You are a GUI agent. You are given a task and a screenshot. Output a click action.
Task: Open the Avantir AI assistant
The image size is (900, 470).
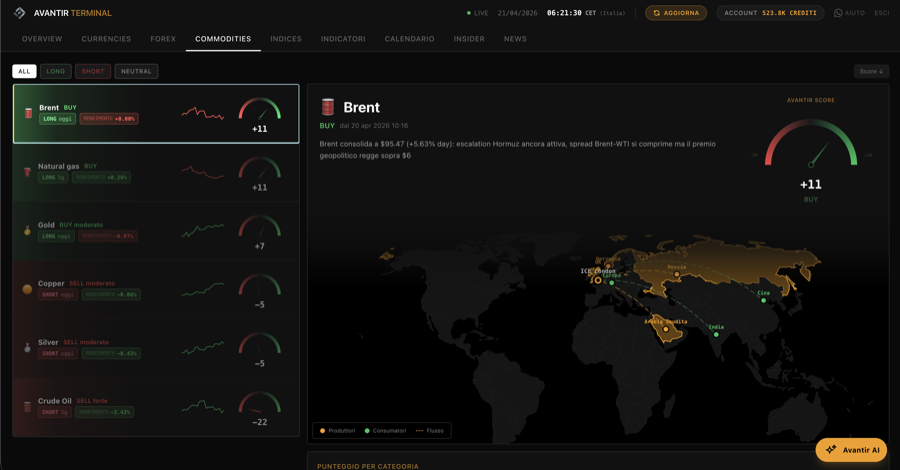tap(851, 450)
